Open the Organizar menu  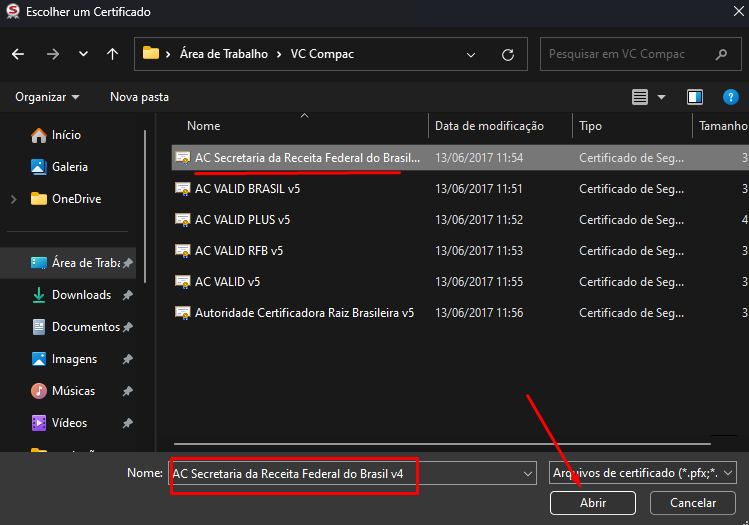(x=47, y=97)
